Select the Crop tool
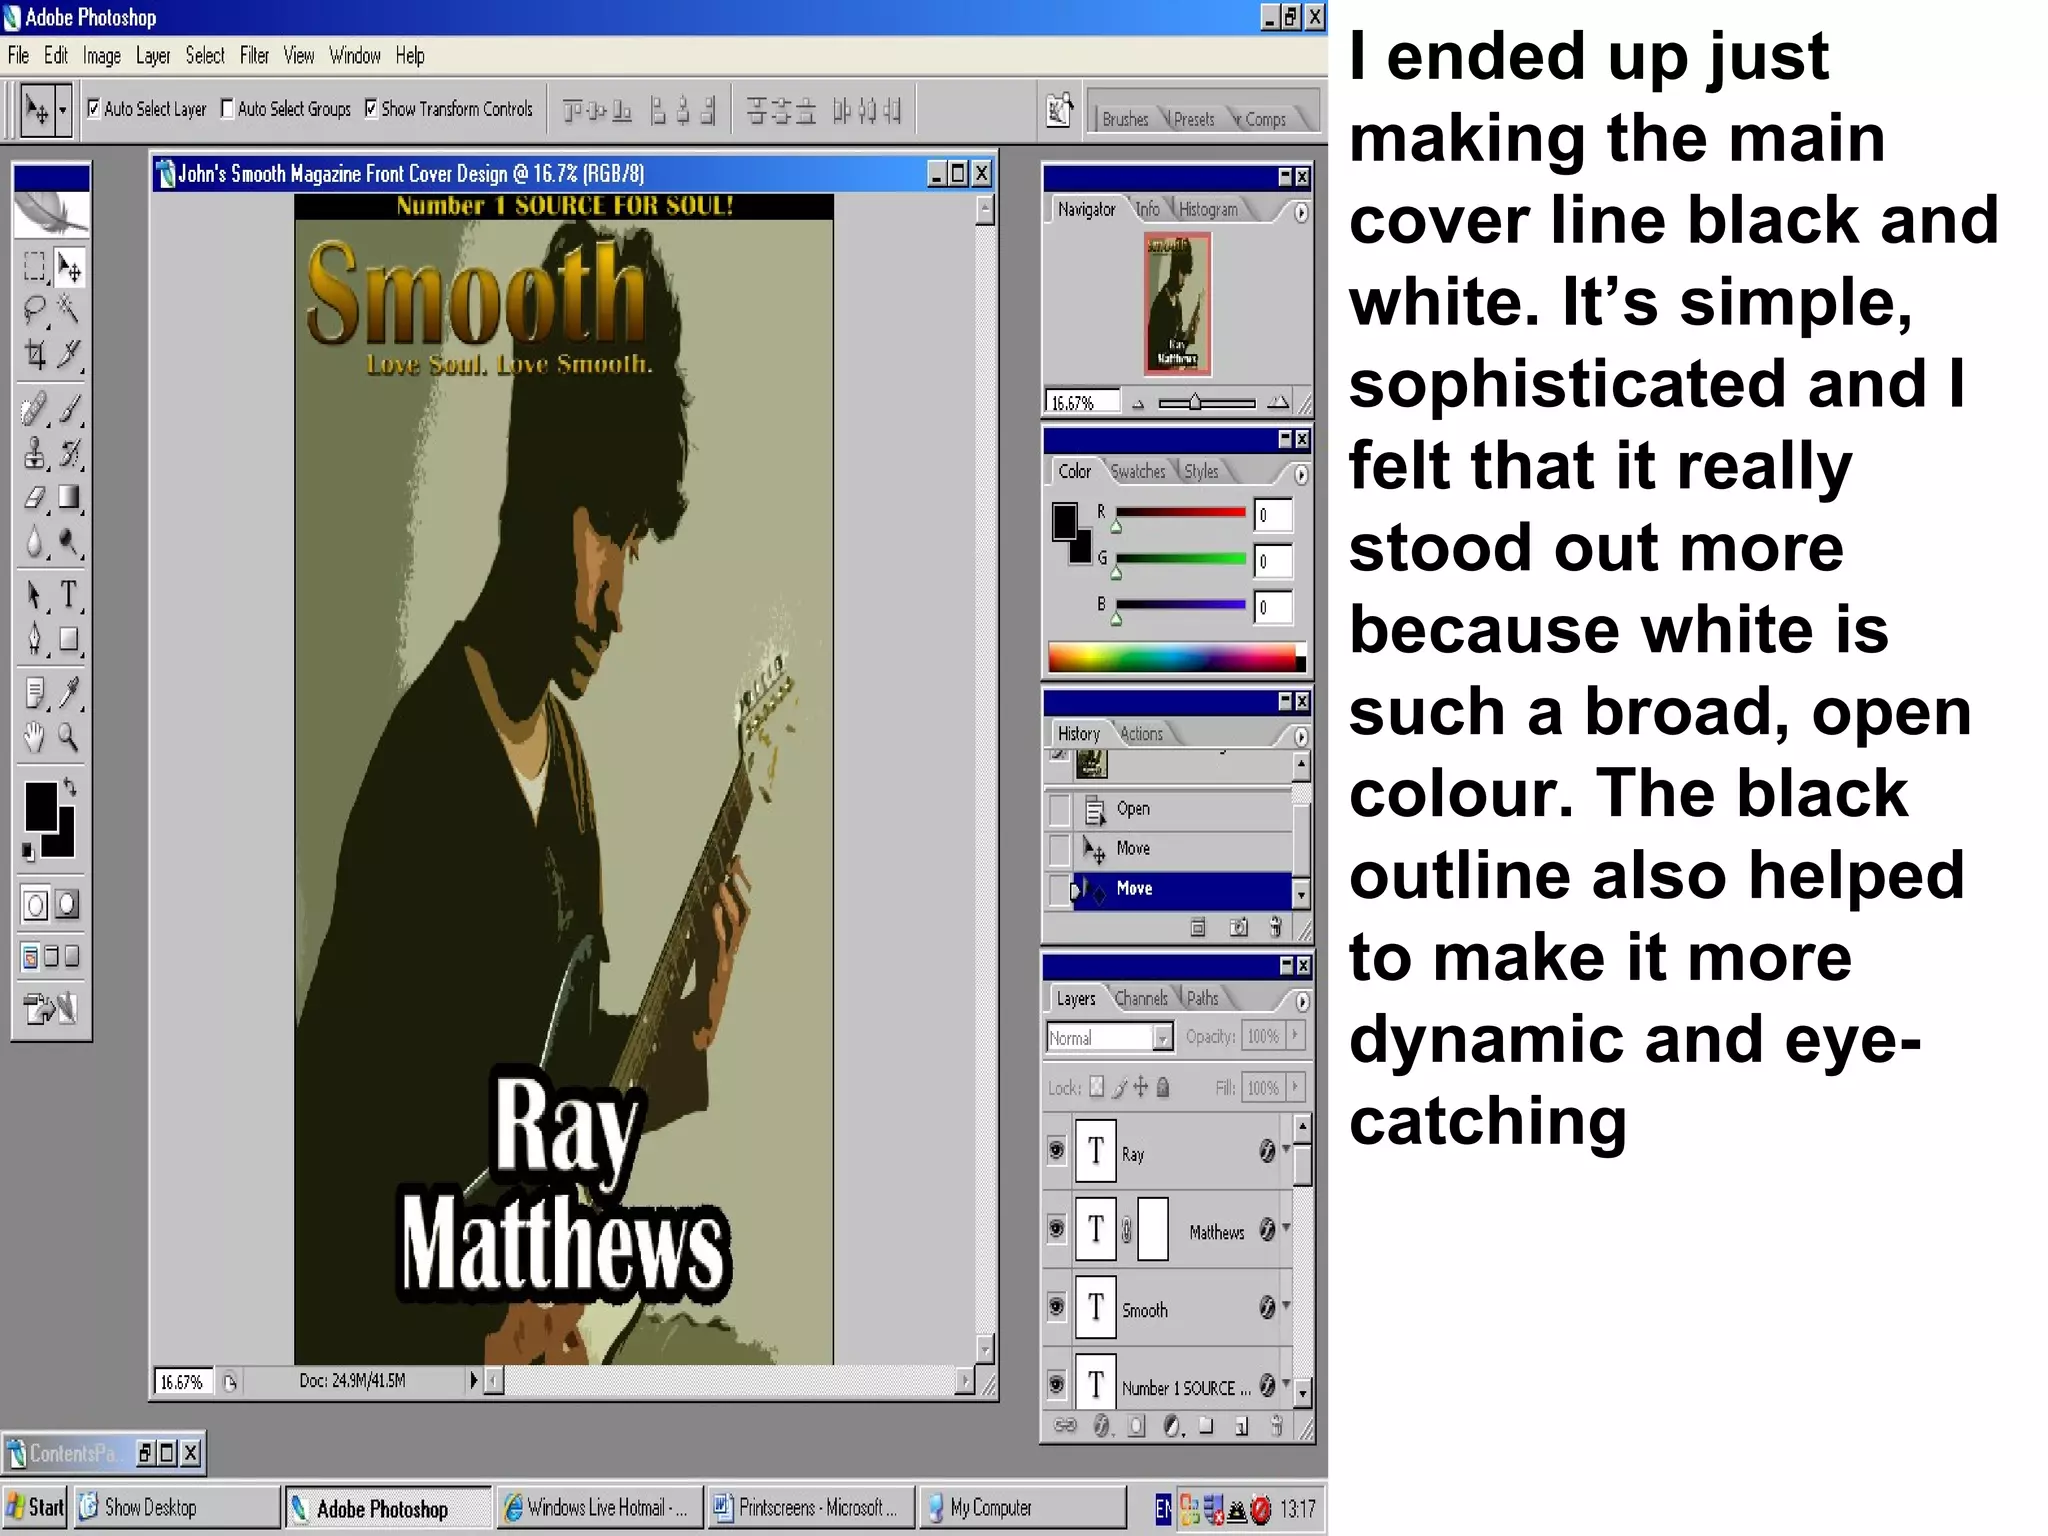The image size is (2048, 1536). coord(34,354)
